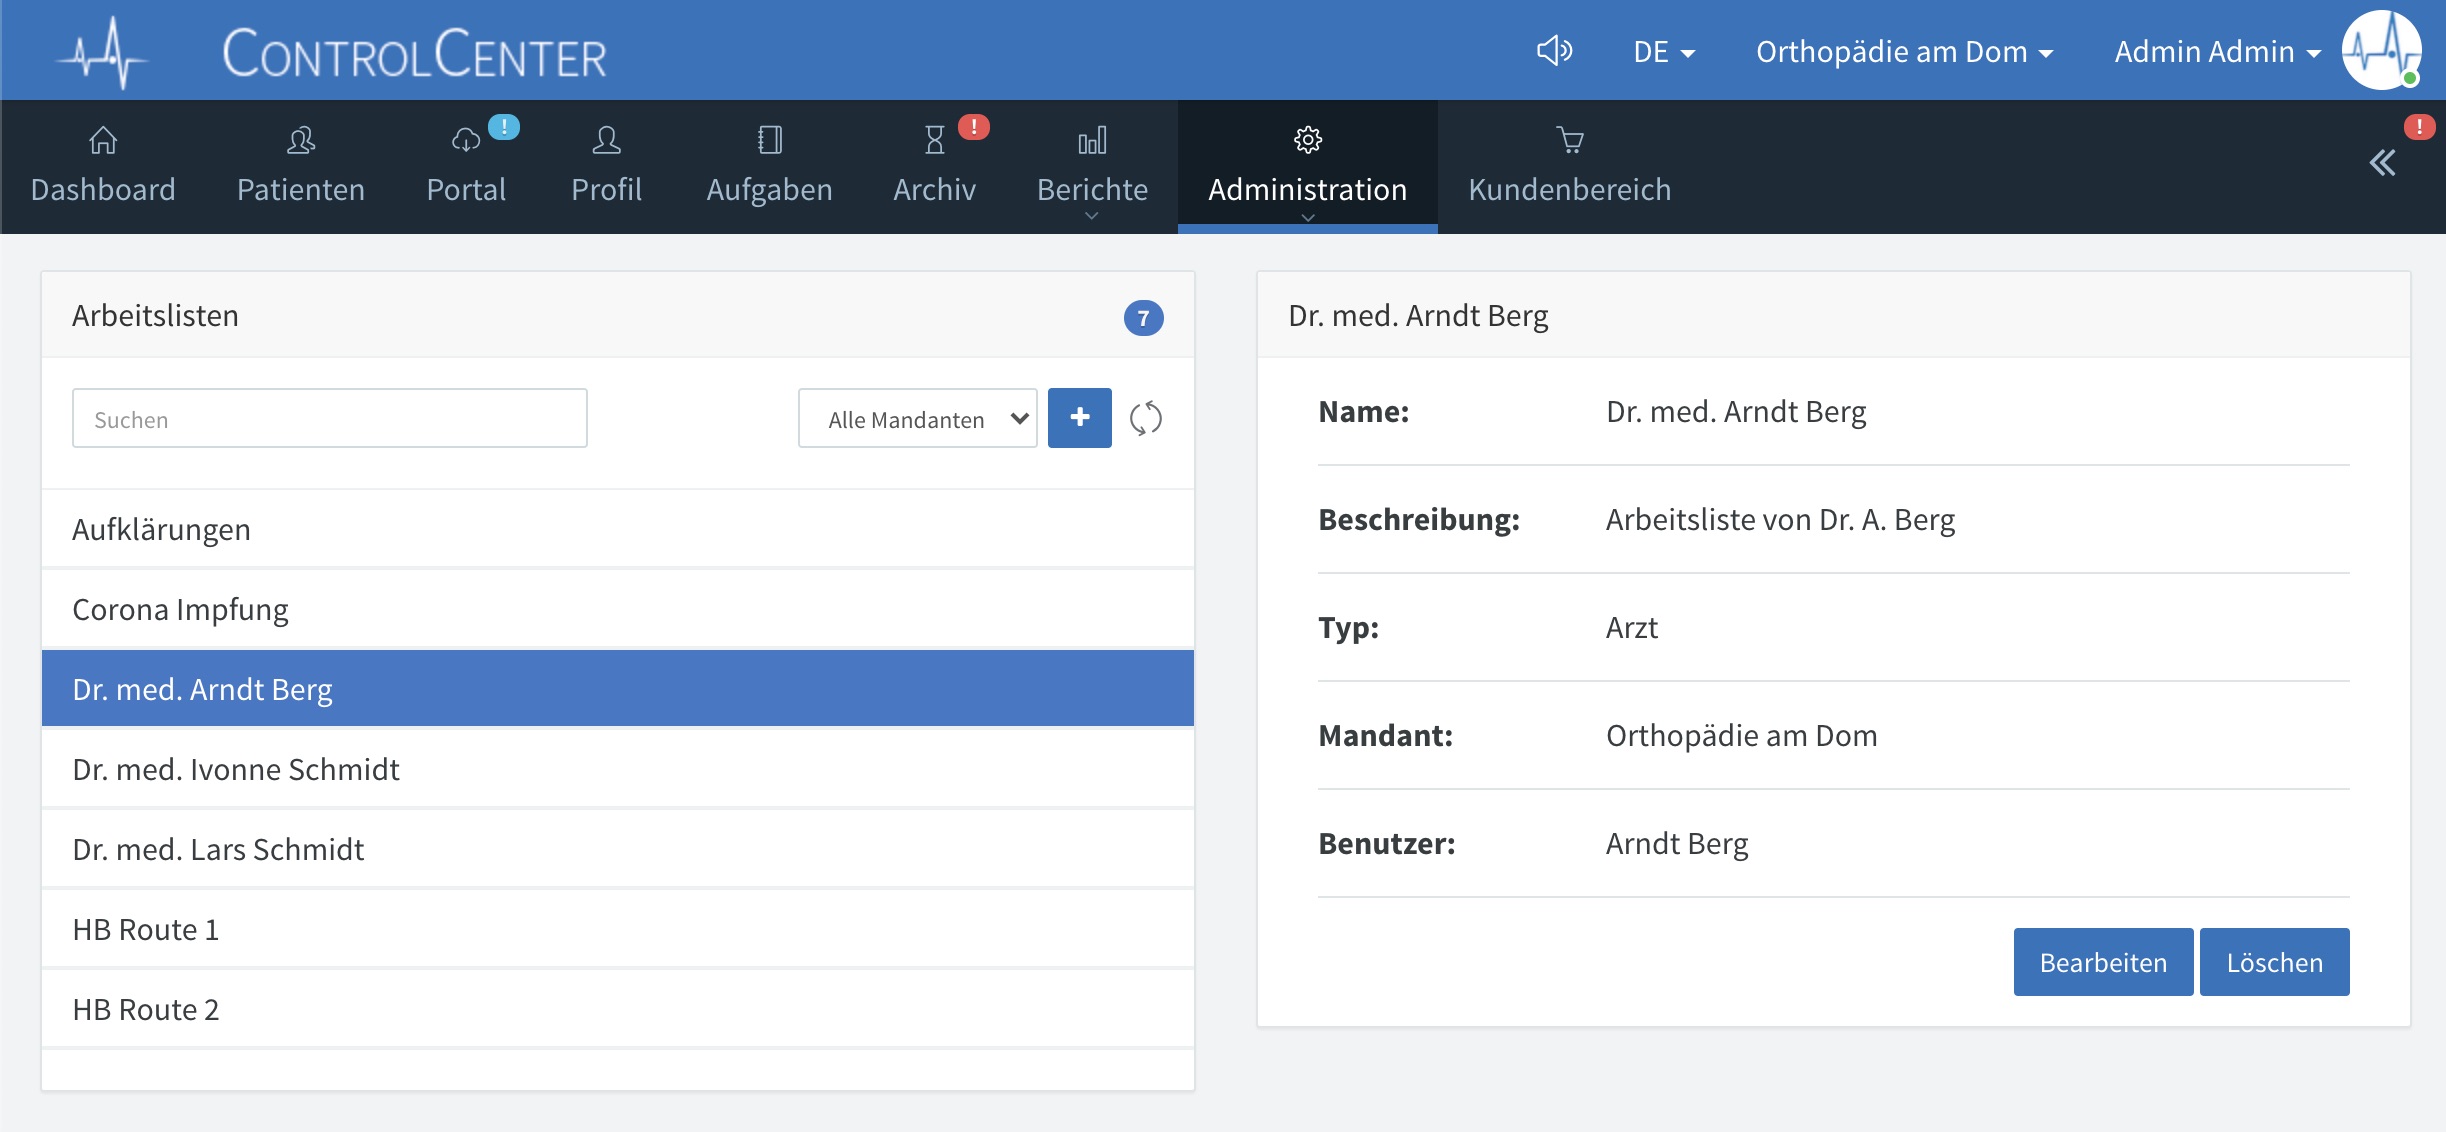Click the Suchen search field
Screen dimensions: 2446x1132
click(329, 419)
